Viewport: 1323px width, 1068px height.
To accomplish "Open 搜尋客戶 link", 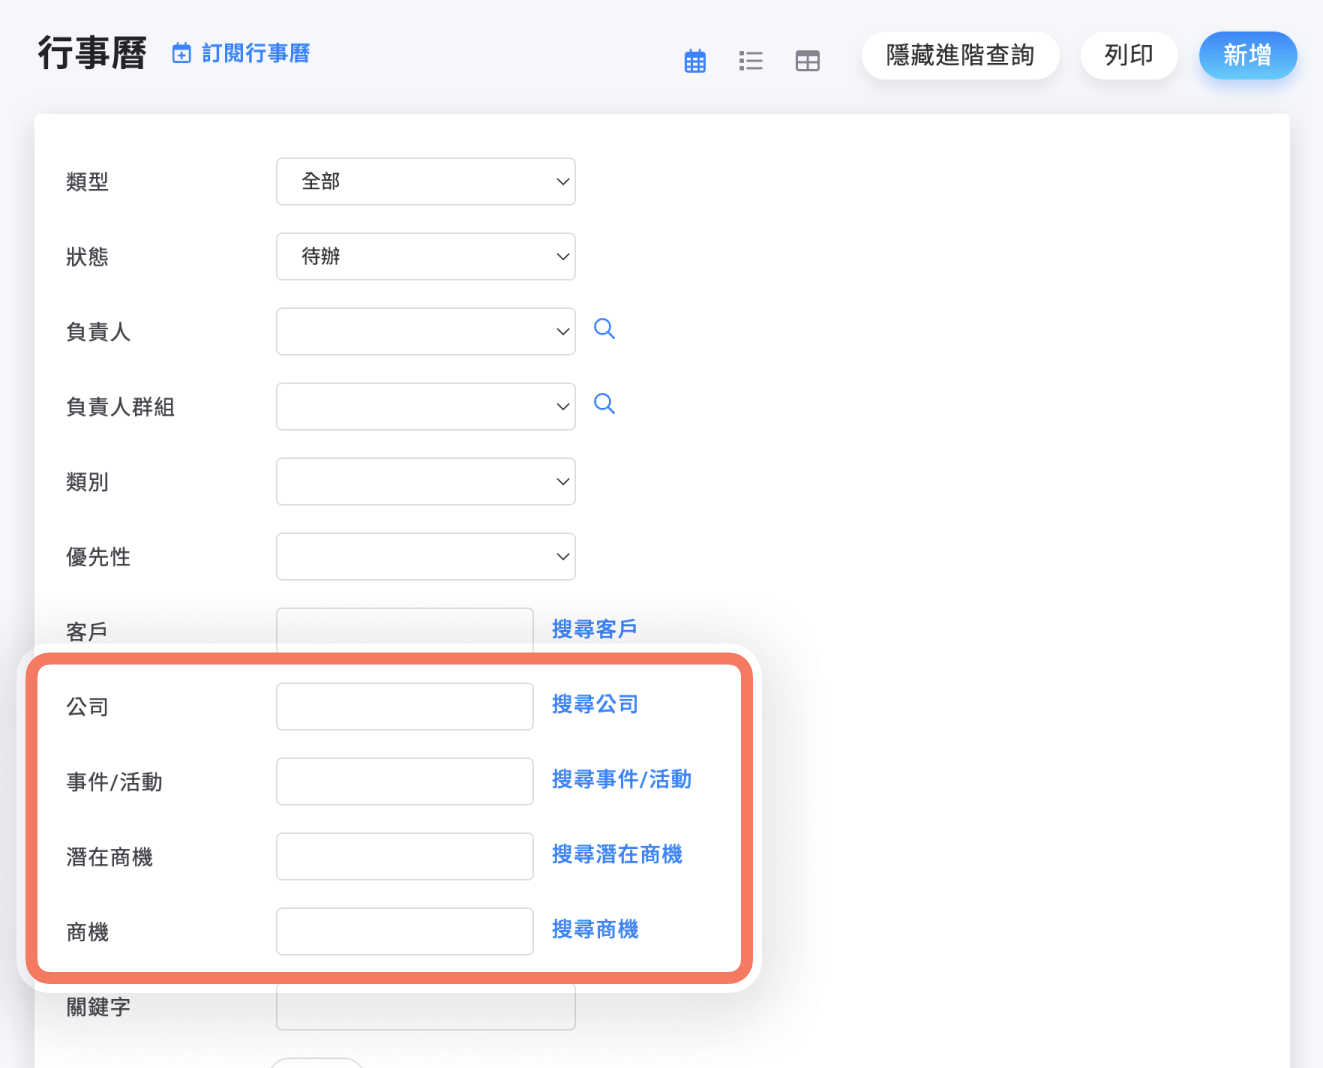I will click(x=594, y=628).
